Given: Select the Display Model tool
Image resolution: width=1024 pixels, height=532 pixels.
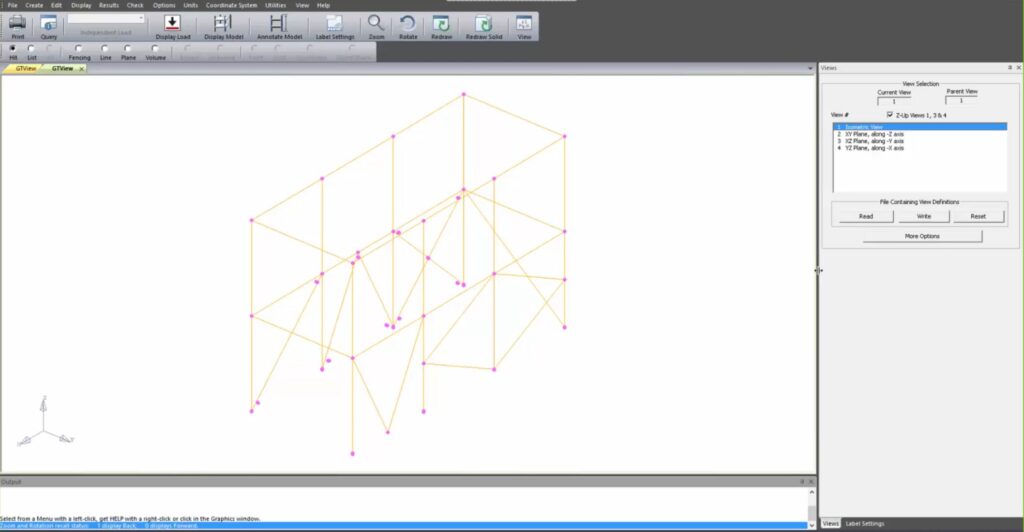Looking at the screenshot, I should 223,25.
